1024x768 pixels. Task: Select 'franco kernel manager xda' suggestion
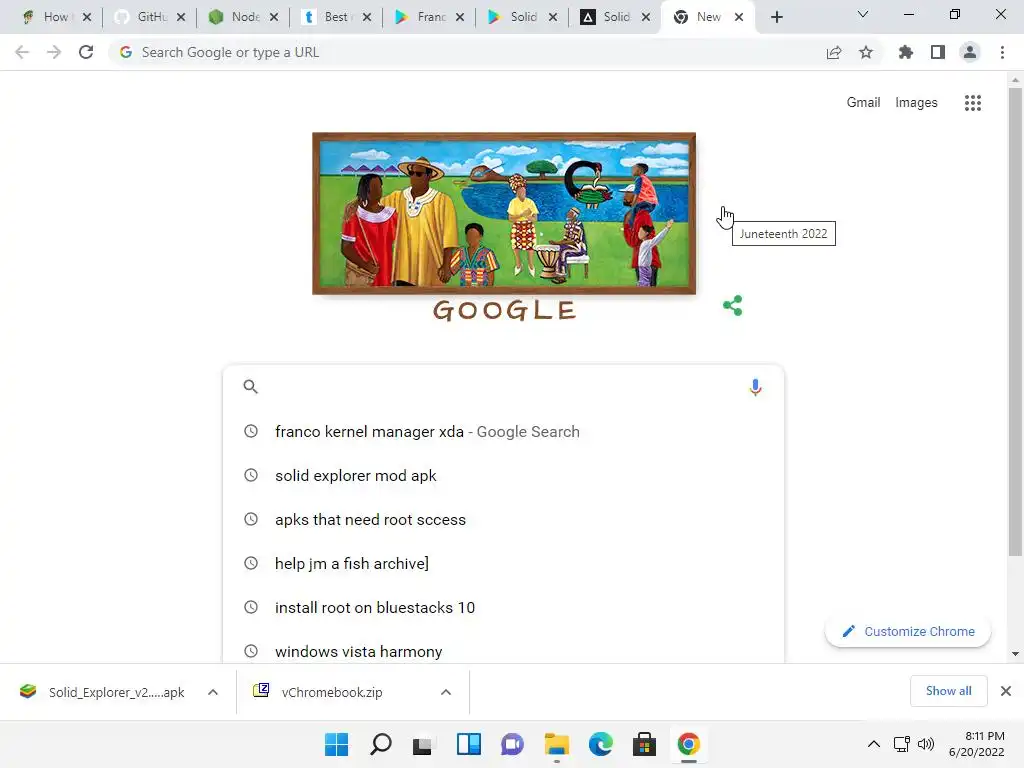503,432
